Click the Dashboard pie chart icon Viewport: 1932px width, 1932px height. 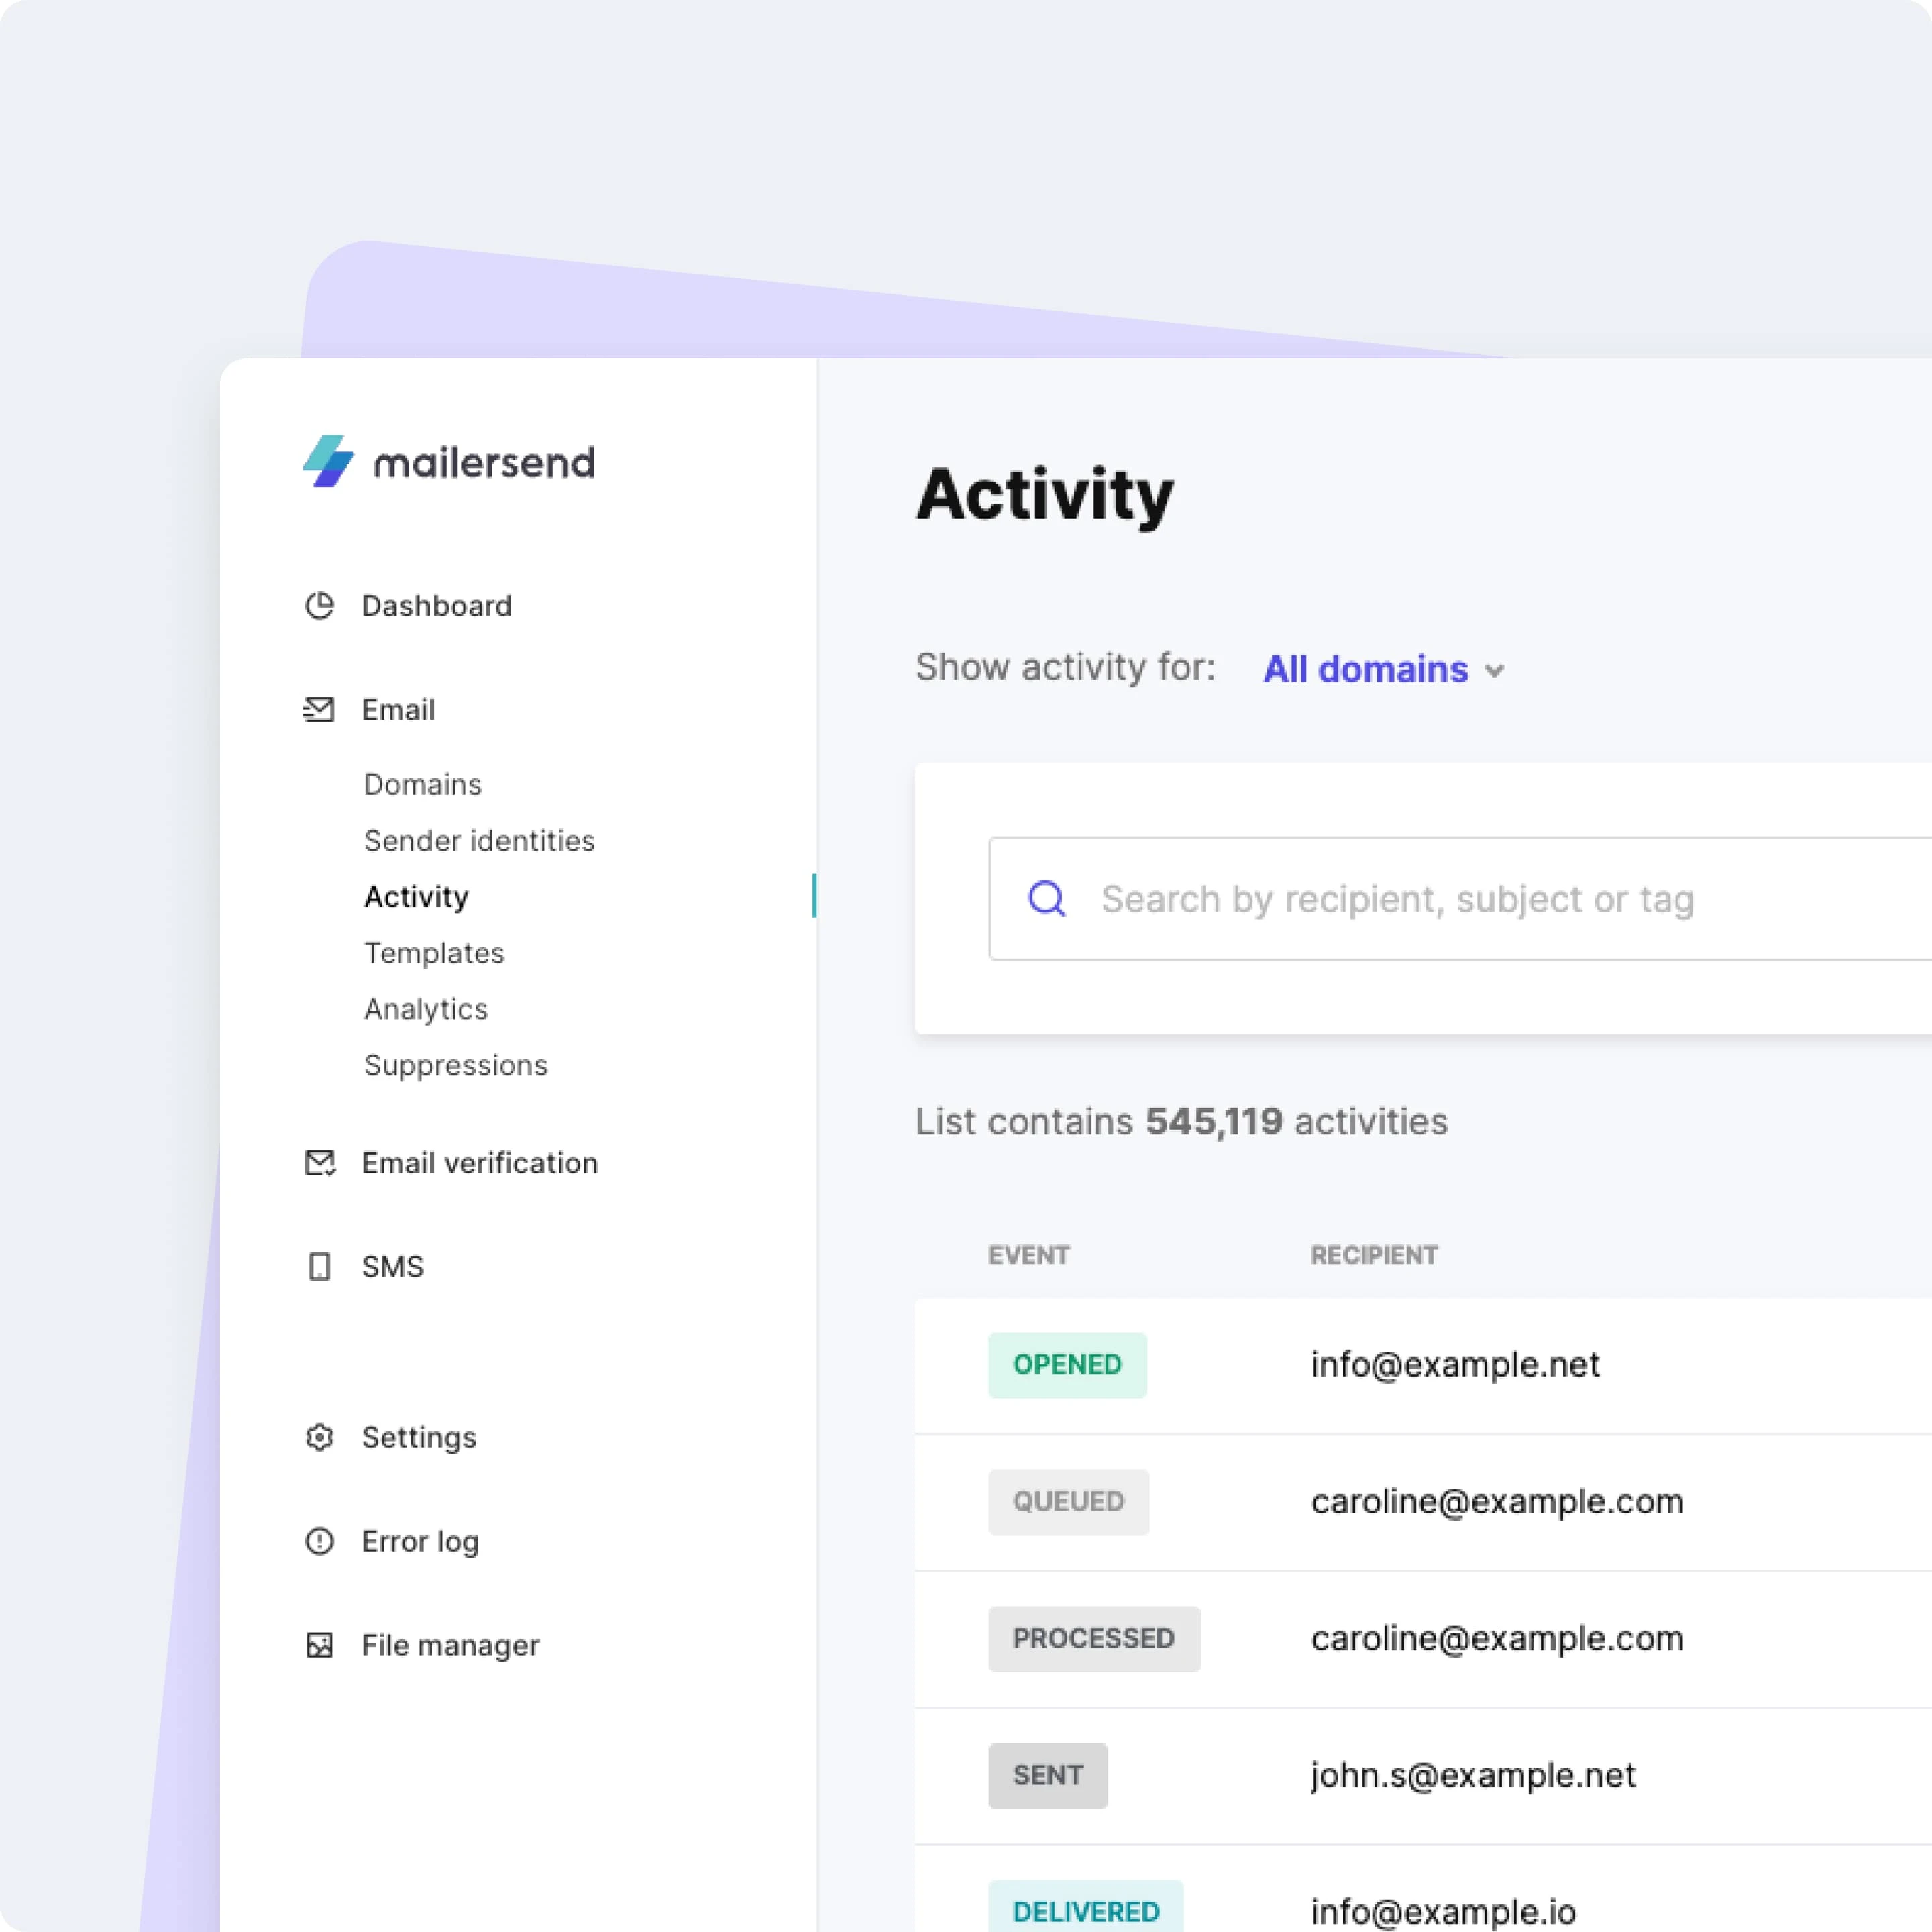tap(319, 605)
